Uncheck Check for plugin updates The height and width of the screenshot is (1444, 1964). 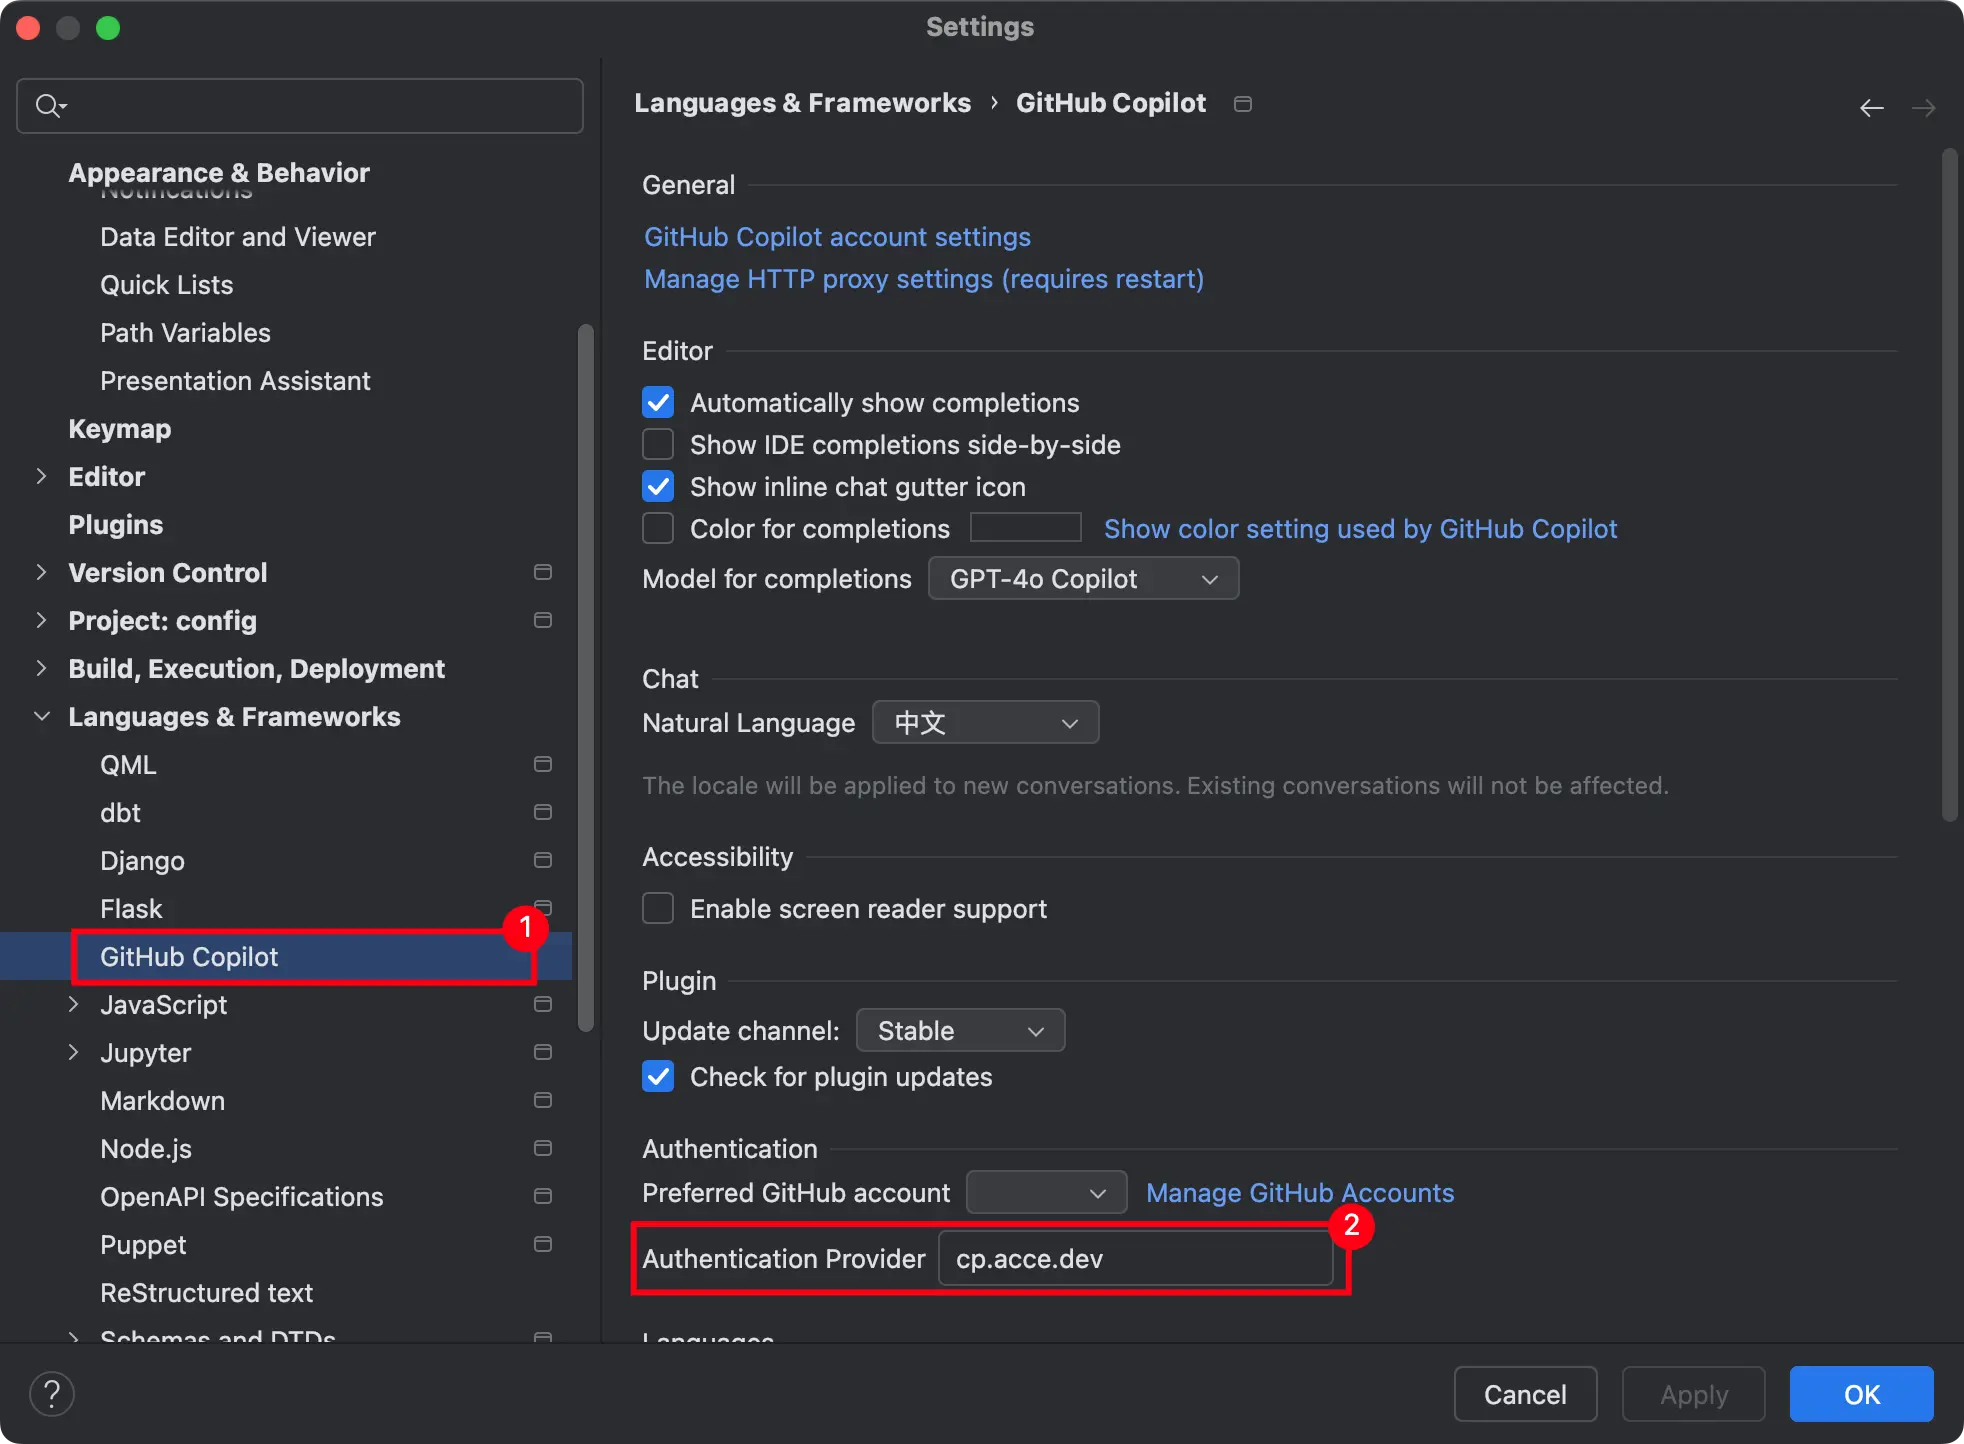click(658, 1076)
